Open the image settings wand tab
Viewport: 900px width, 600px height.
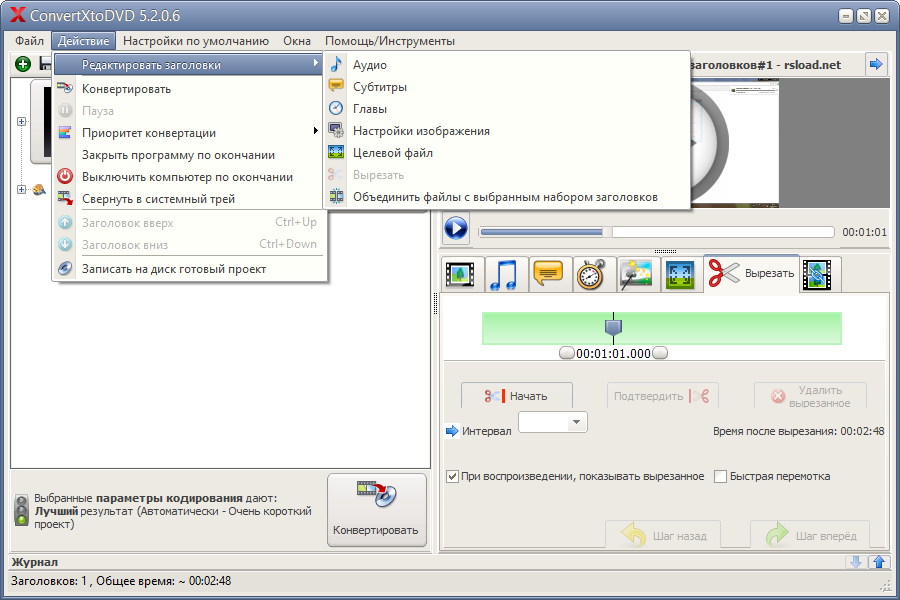click(636, 274)
